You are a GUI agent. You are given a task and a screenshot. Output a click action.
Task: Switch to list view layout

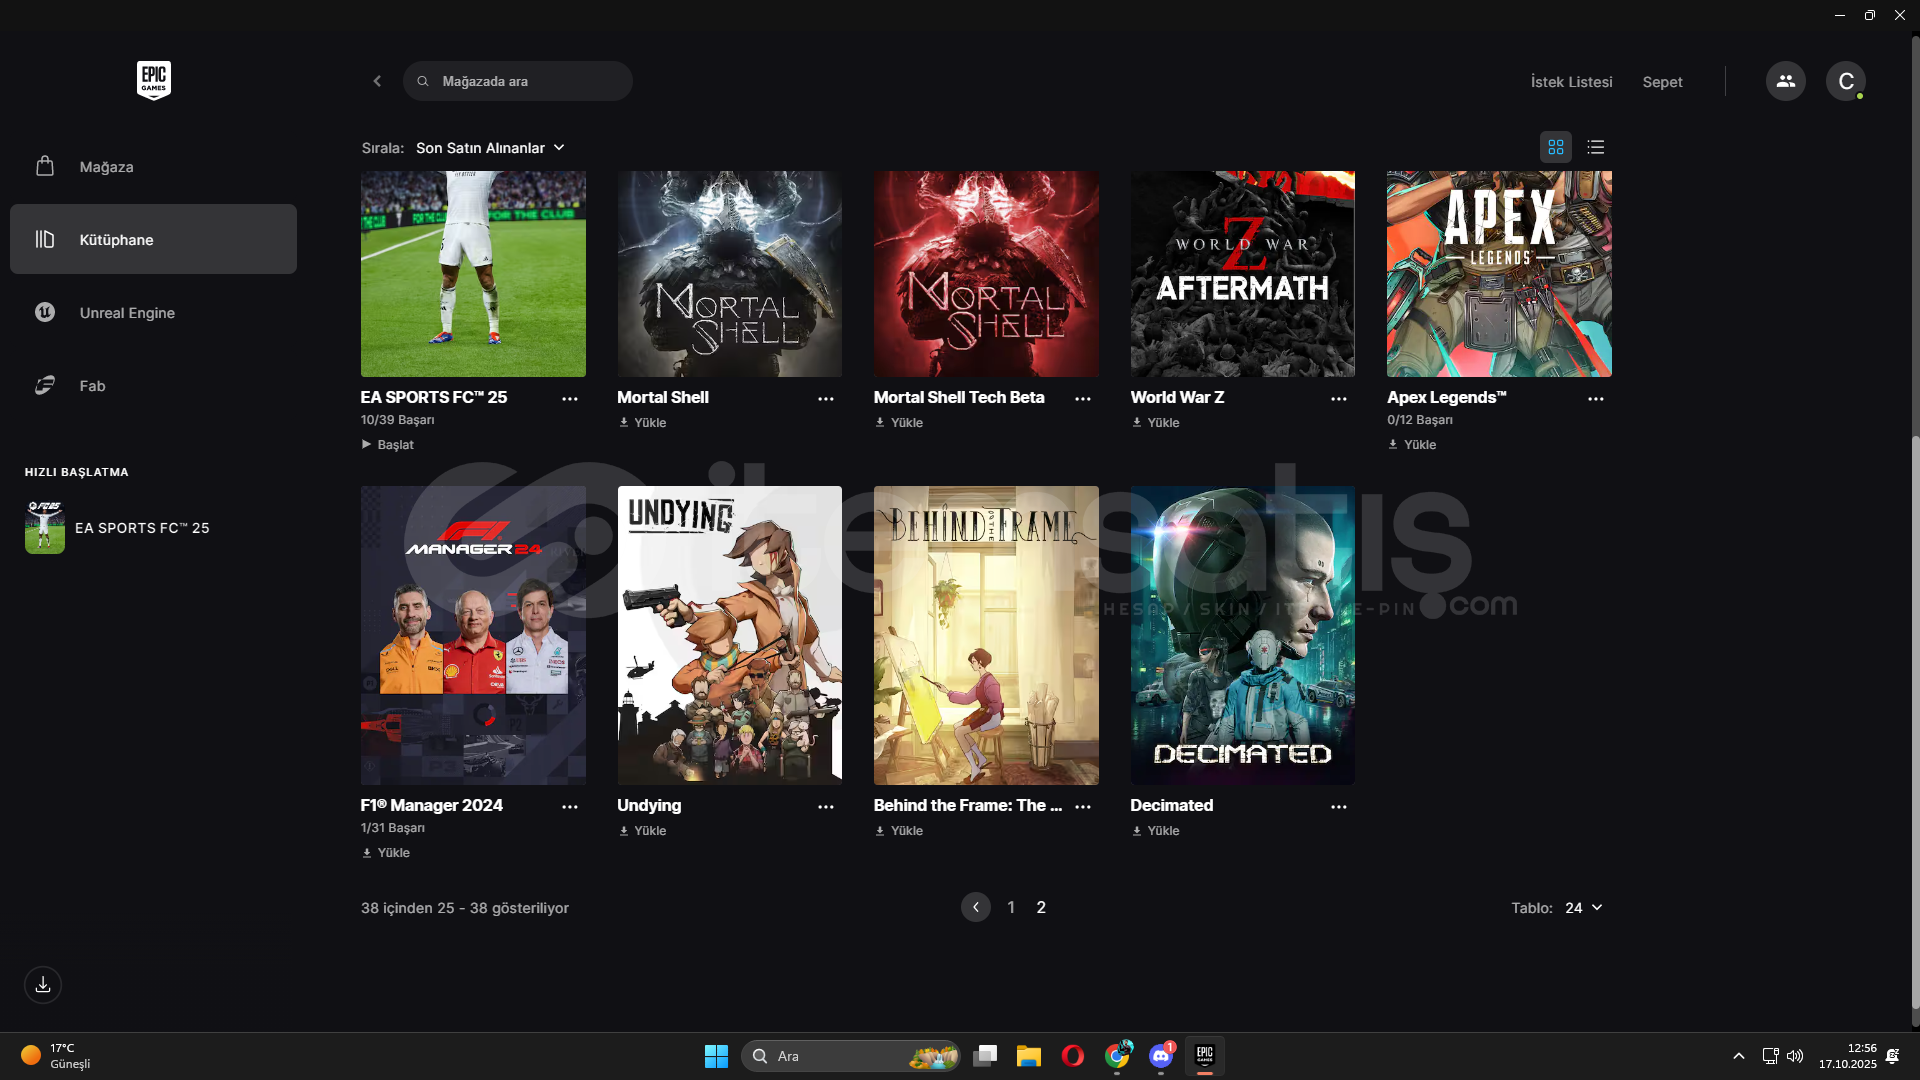tap(1595, 147)
